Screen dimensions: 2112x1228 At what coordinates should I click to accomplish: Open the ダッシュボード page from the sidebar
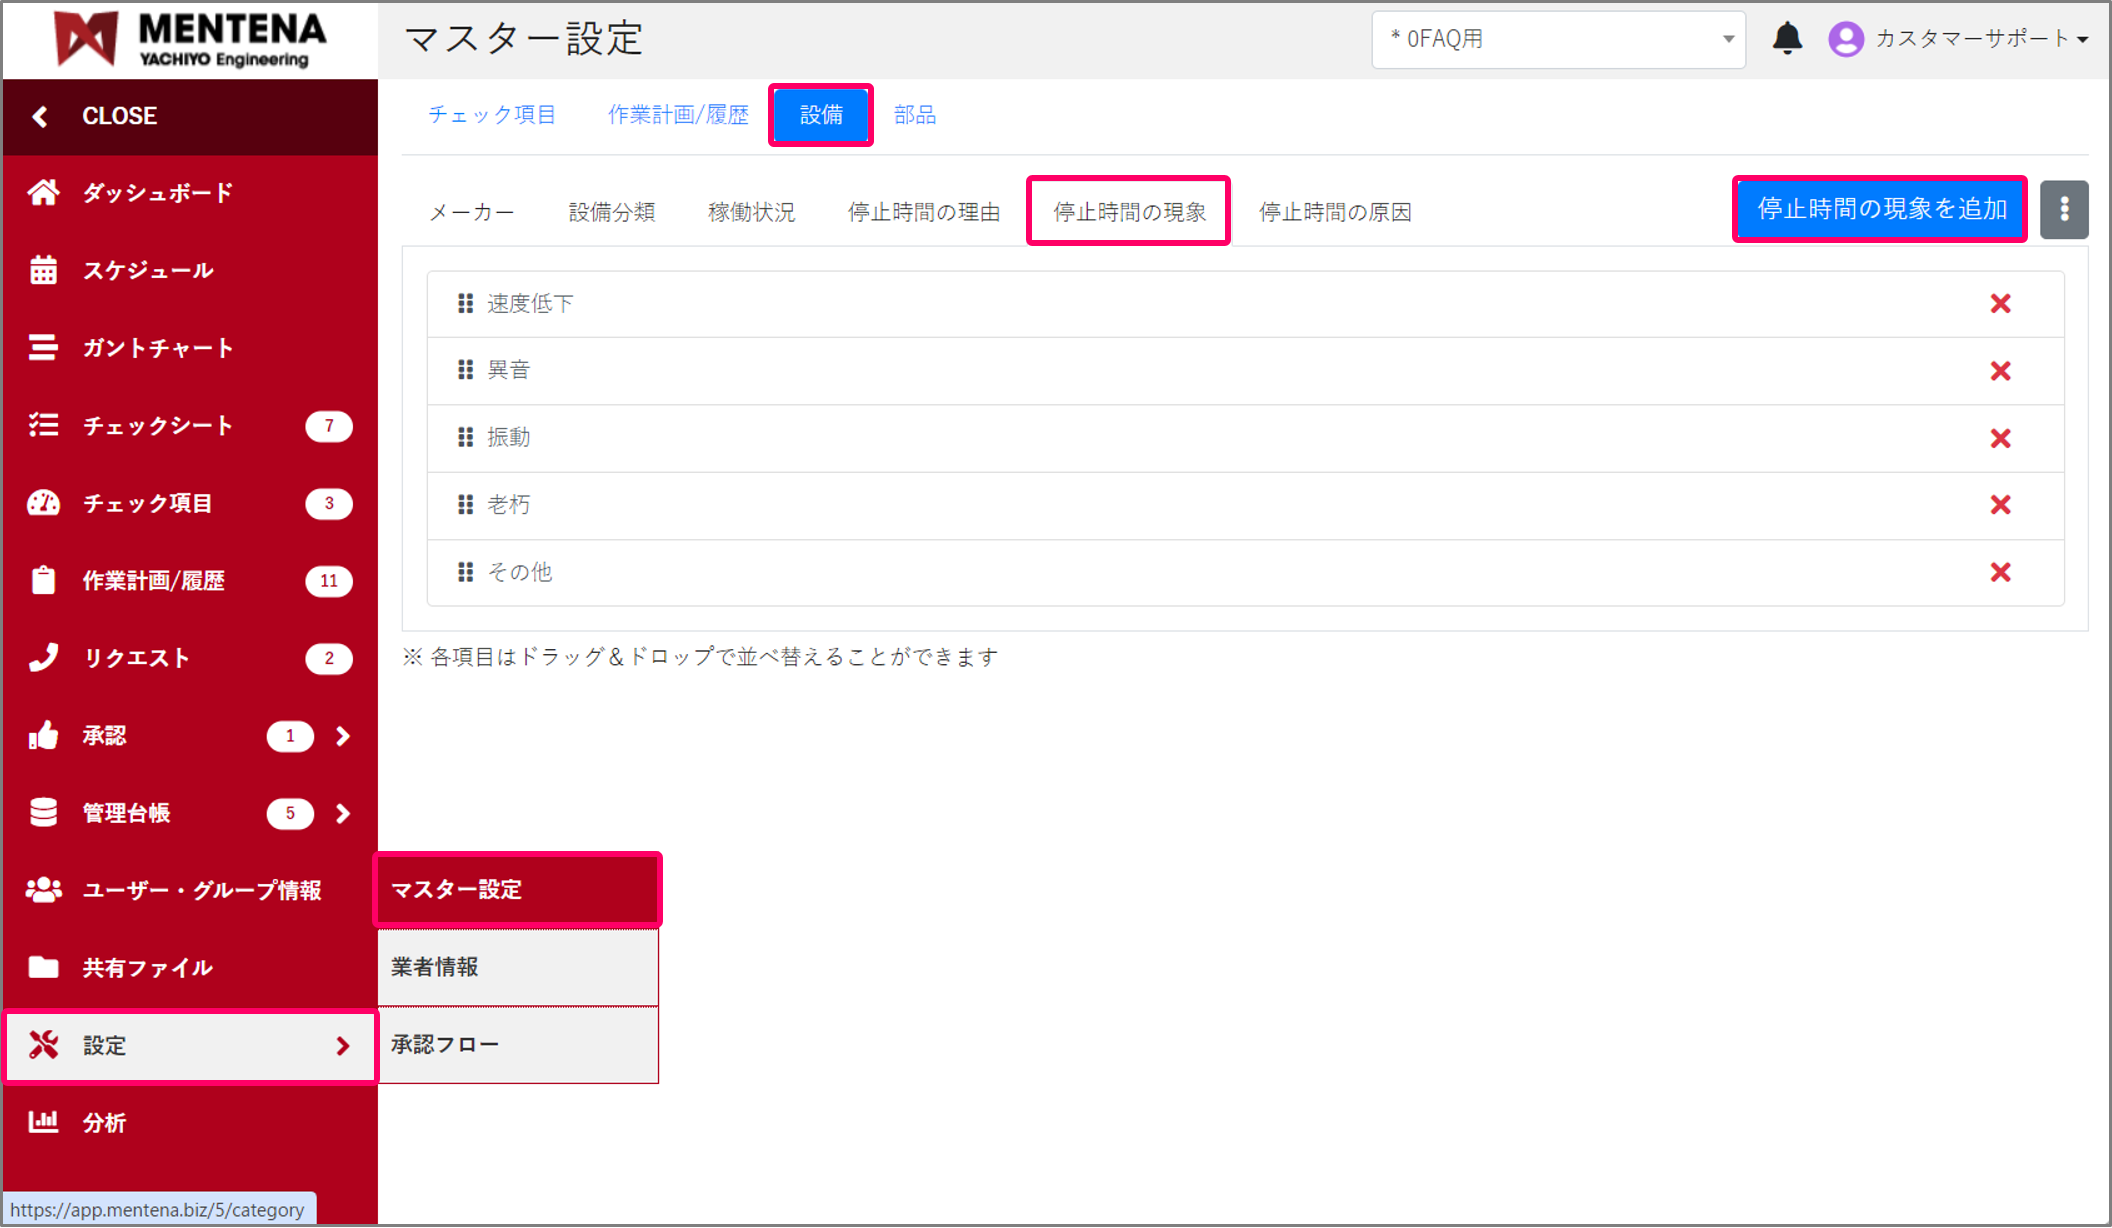pos(157,193)
